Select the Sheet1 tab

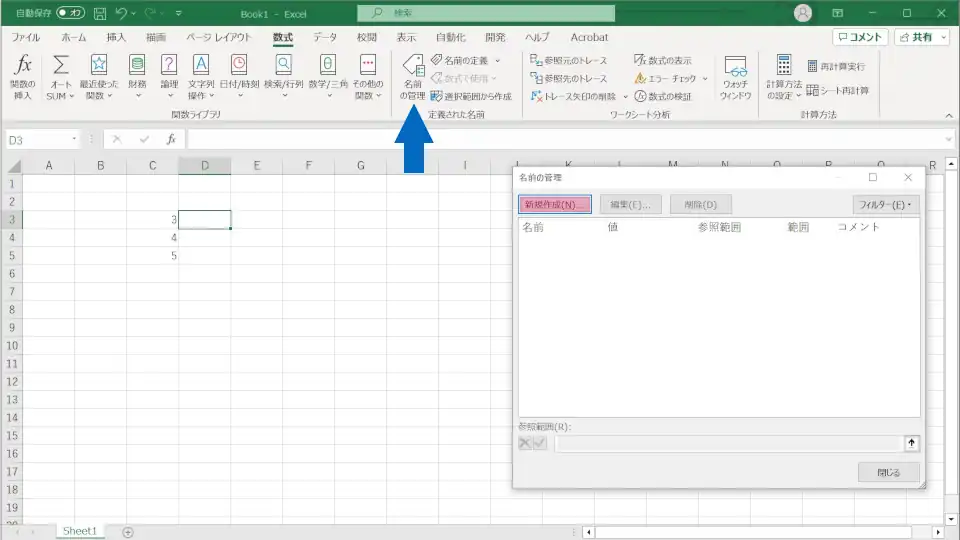pyautogui.click(x=80, y=531)
